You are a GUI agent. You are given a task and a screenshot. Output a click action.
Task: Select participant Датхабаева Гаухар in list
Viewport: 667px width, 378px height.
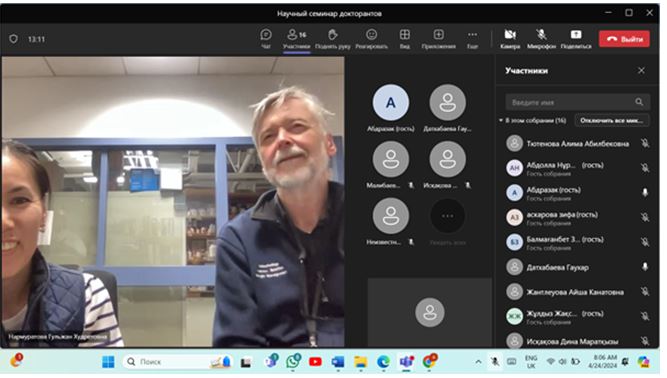click(x=577, y=267)
